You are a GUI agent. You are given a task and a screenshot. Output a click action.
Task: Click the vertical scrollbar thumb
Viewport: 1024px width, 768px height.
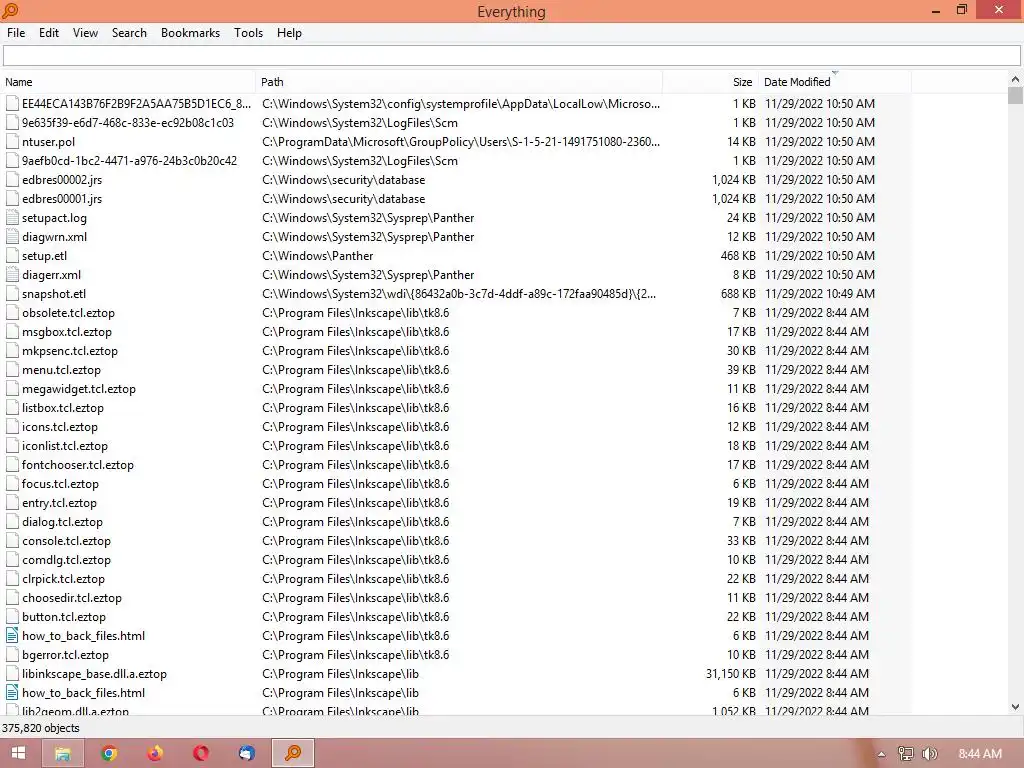1015,95
